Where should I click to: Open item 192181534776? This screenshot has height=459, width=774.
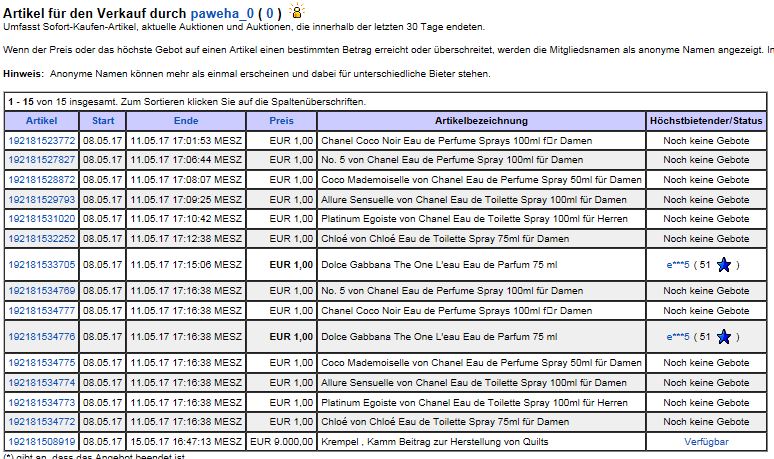(41, 337)
